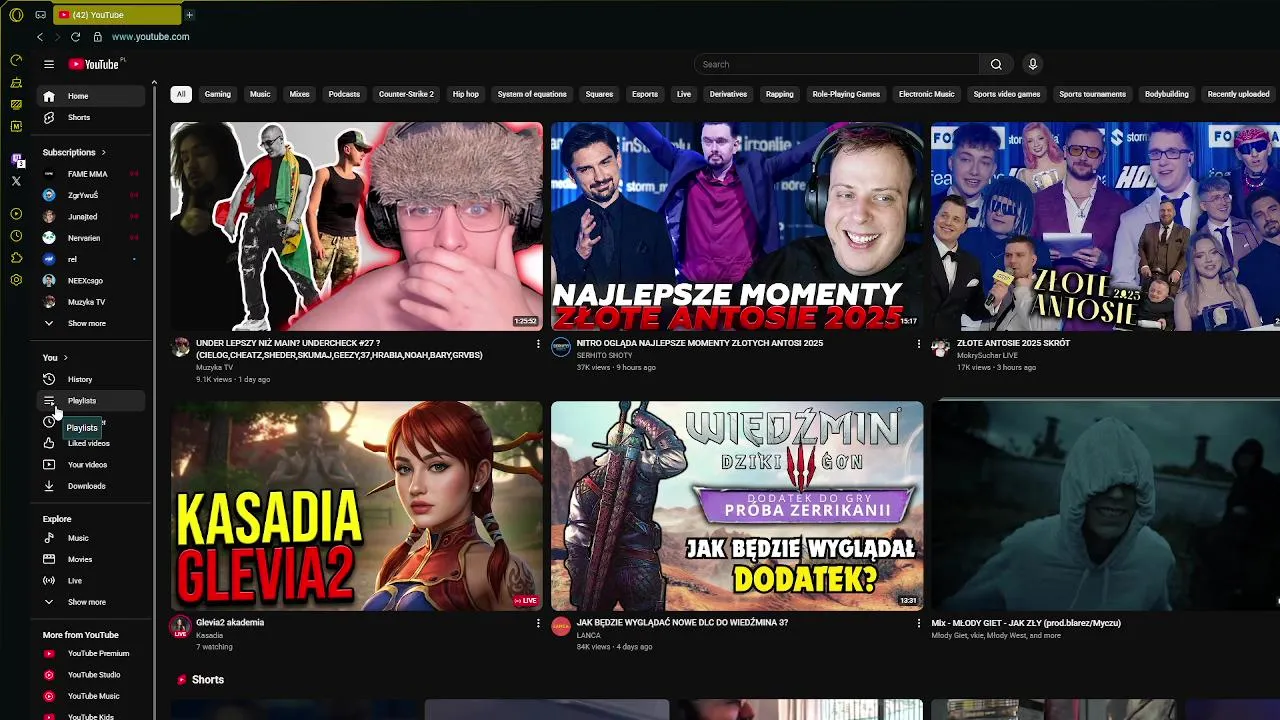The height and width of the screenshot is (720, 1280).
Task: Select the Esports filter chip
Action: [645, 94]
